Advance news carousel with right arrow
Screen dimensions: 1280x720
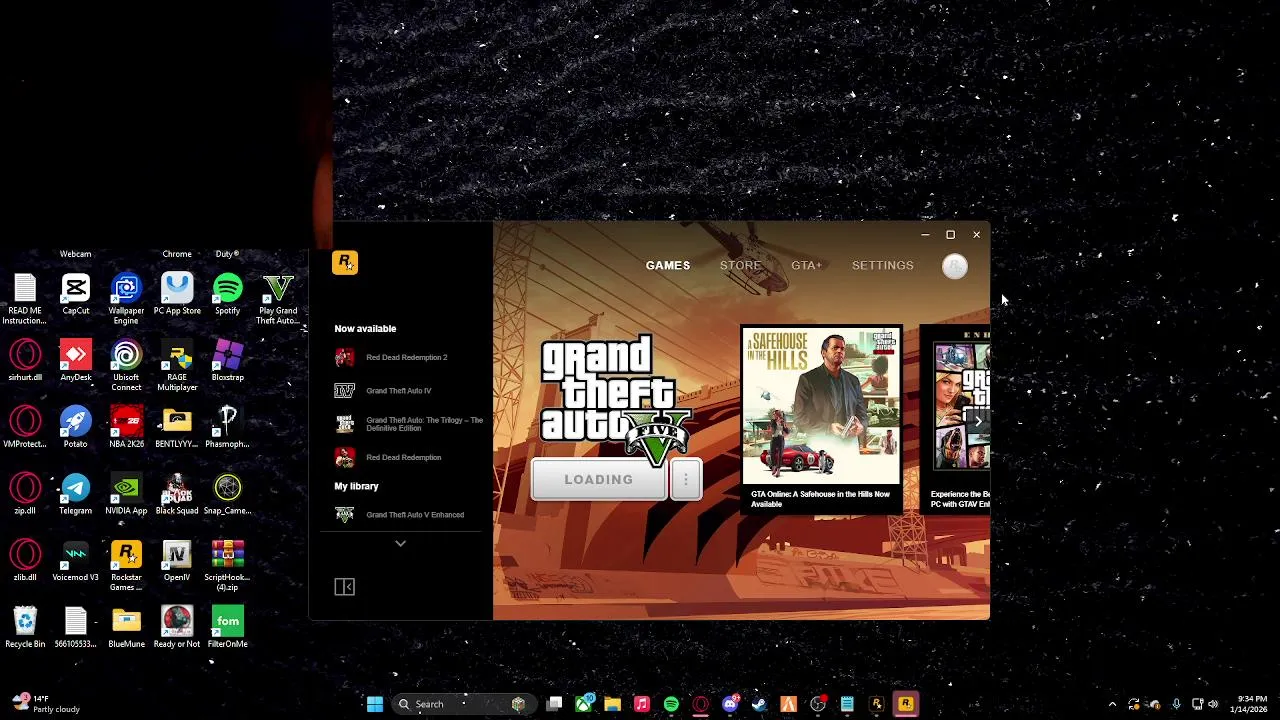coord(978,421)
